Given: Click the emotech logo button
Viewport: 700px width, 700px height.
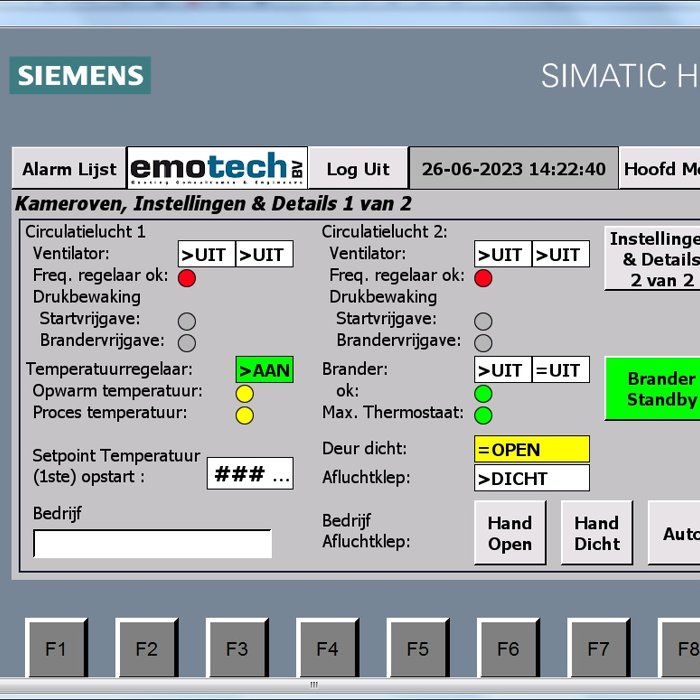Looking at the screenshot, I should click(x=217, y=168).
